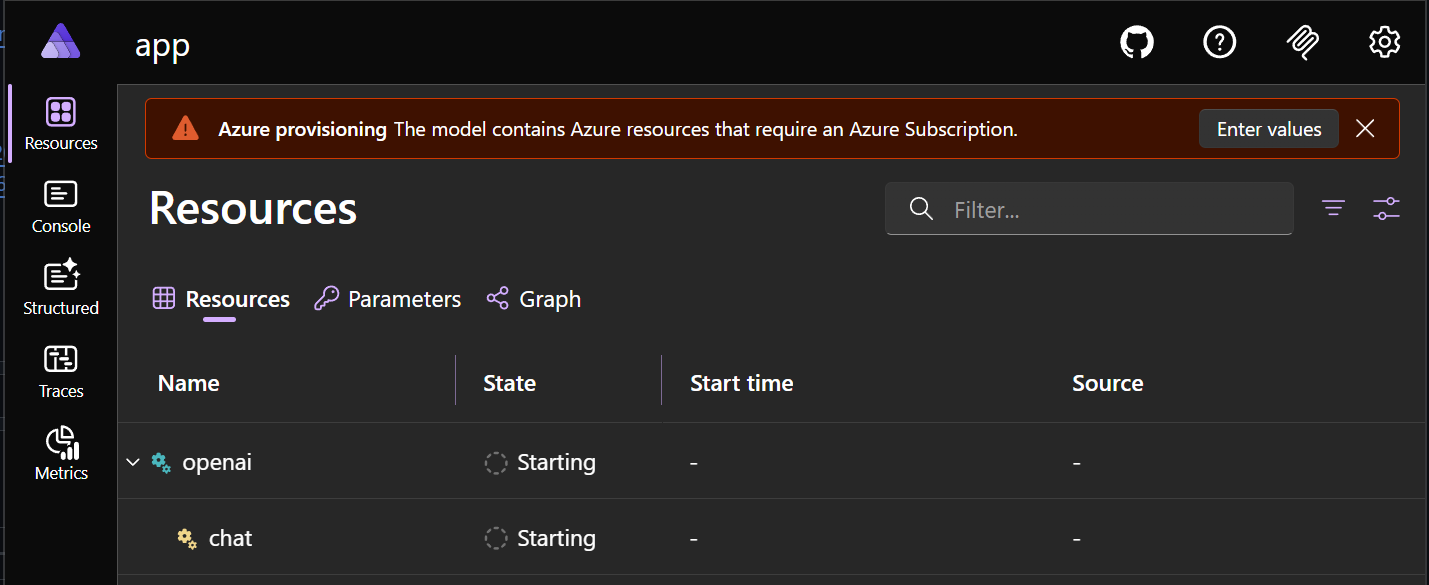
Task: Select the Resources sidebar icon
Action: (60, 124)
